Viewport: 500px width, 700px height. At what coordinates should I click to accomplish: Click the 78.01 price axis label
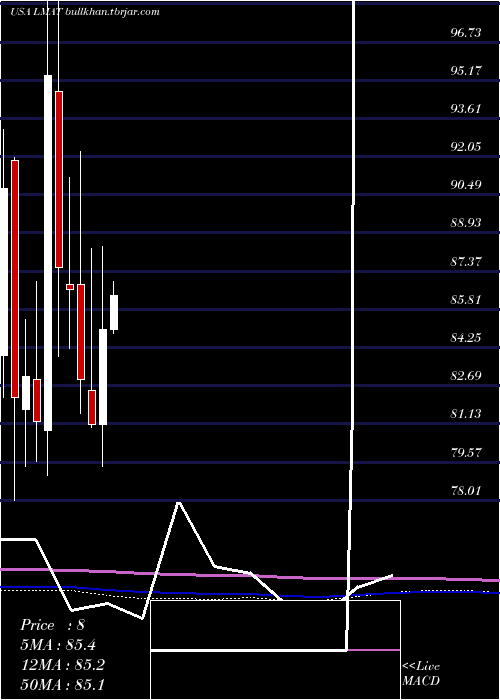point(466,491)
